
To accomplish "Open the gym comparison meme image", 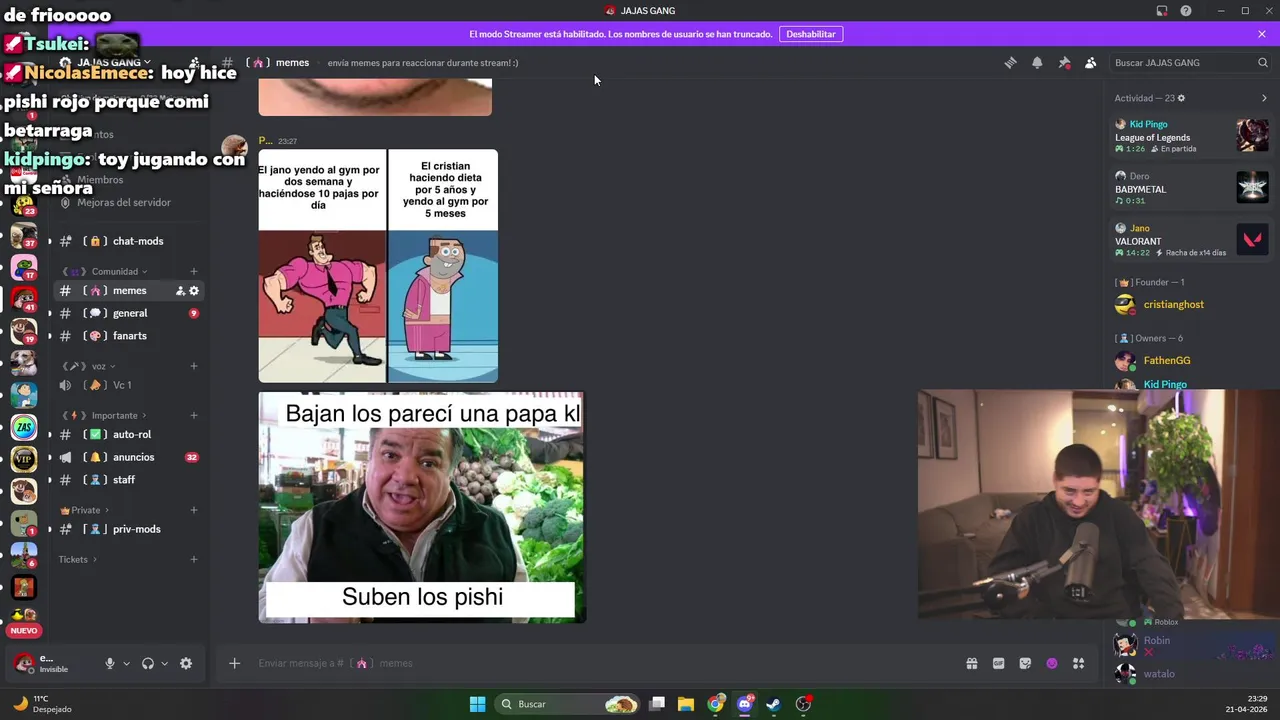I will (x=378, y=266).
